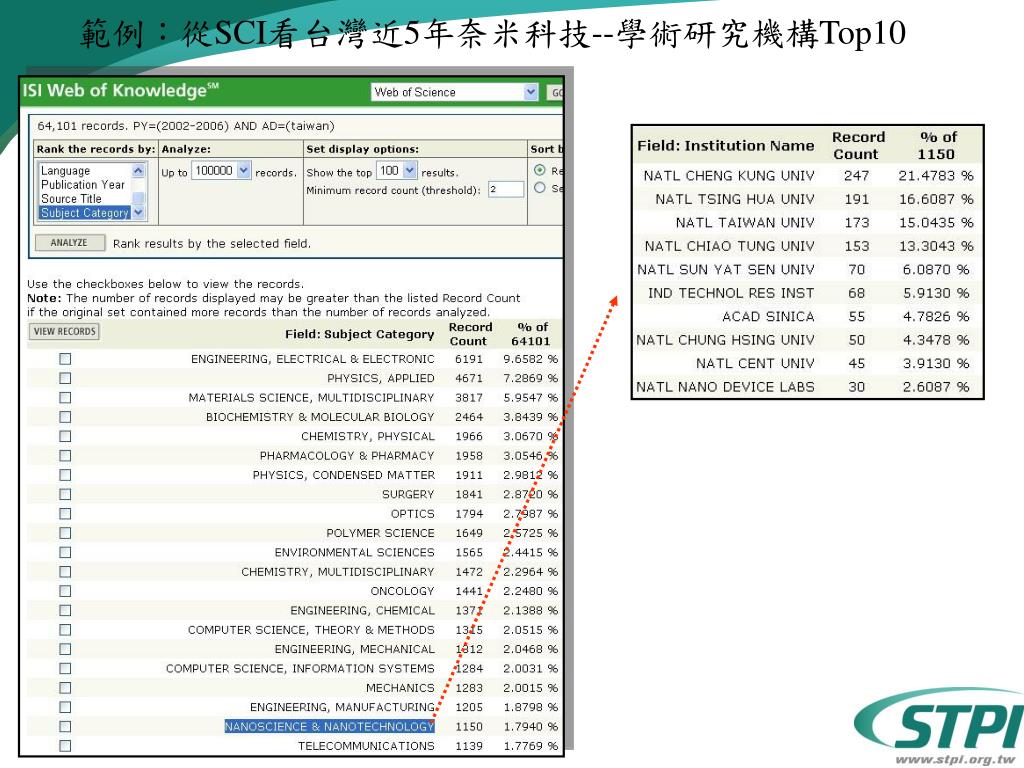Click 'NATL SUN YAT SEN UNIV' institution name
Viewport: 1024px width, 768px height.
tap(726, 270)
